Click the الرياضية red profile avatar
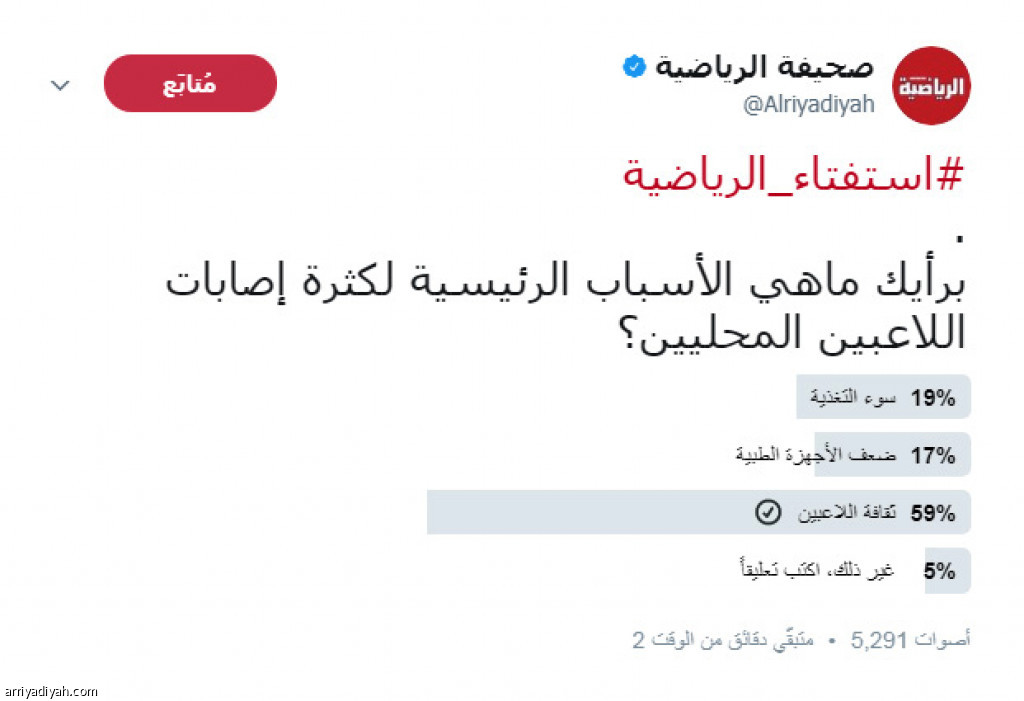This screenshot has height=701, width=1024. (932, 86)
